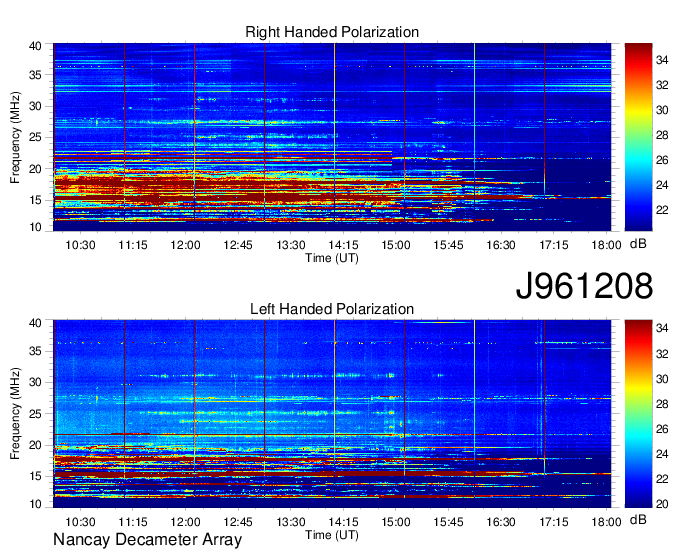Click the Right Handed Polarization spectrogram image
Viewport: 680px width, 552px height.
pyautogui.click(x=332, y=137)
